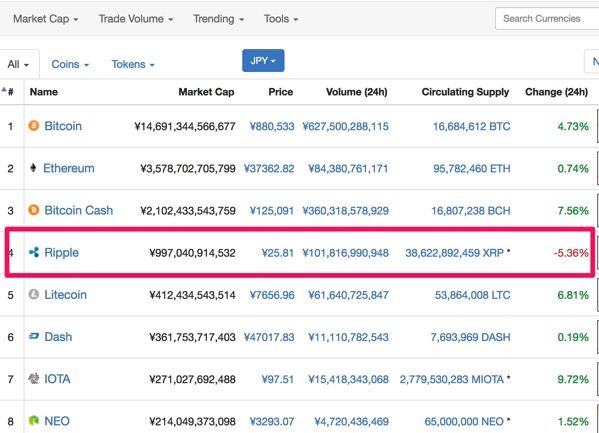This screenshot has width=599, height=433.
Task: Click the Litecoin logo icon
Action: point(34,294)
